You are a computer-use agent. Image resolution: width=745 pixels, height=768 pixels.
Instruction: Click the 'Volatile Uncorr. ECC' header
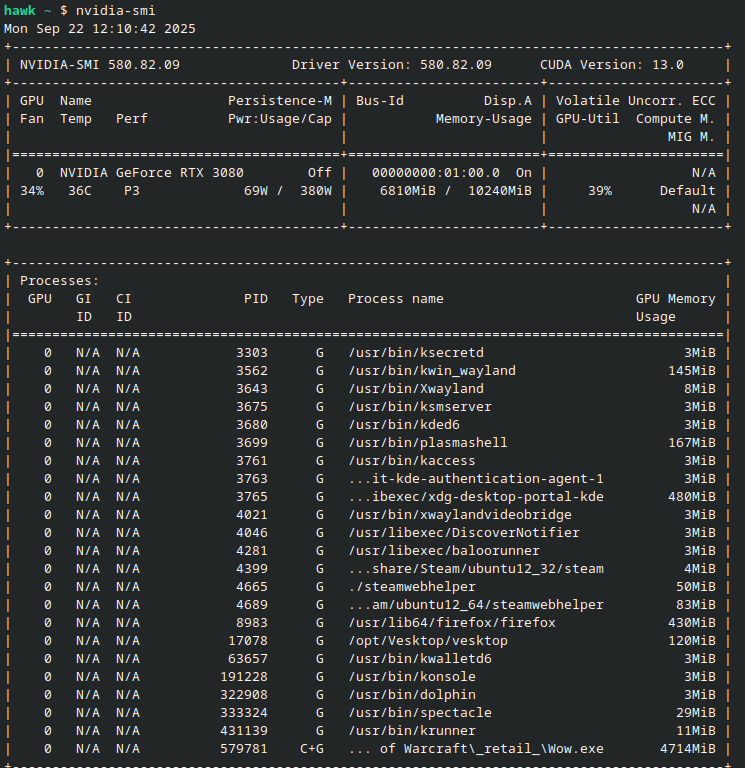(x=636, y=101)
